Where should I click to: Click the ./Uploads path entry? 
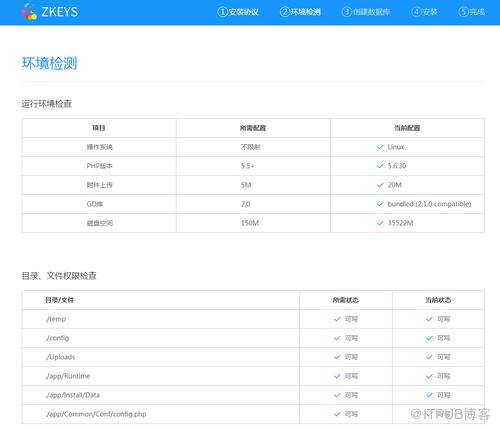[x=60, y=357]
